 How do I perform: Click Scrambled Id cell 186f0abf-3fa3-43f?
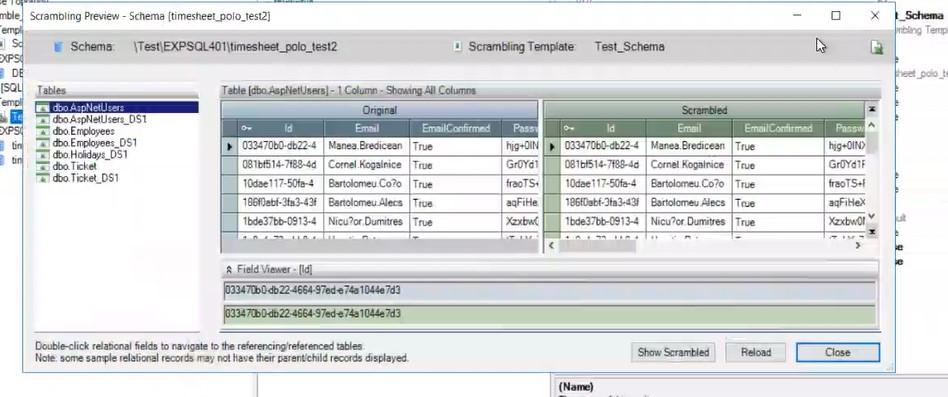tap(603, 203)
